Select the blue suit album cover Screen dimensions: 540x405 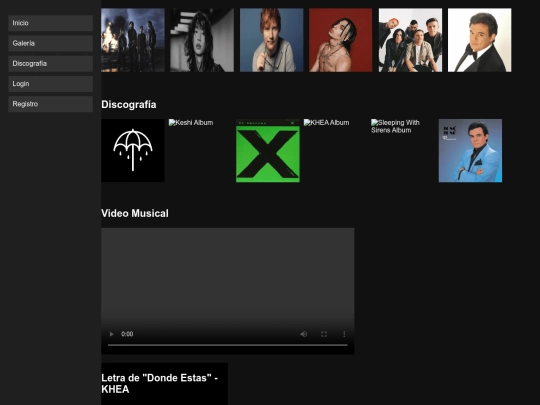470,150
